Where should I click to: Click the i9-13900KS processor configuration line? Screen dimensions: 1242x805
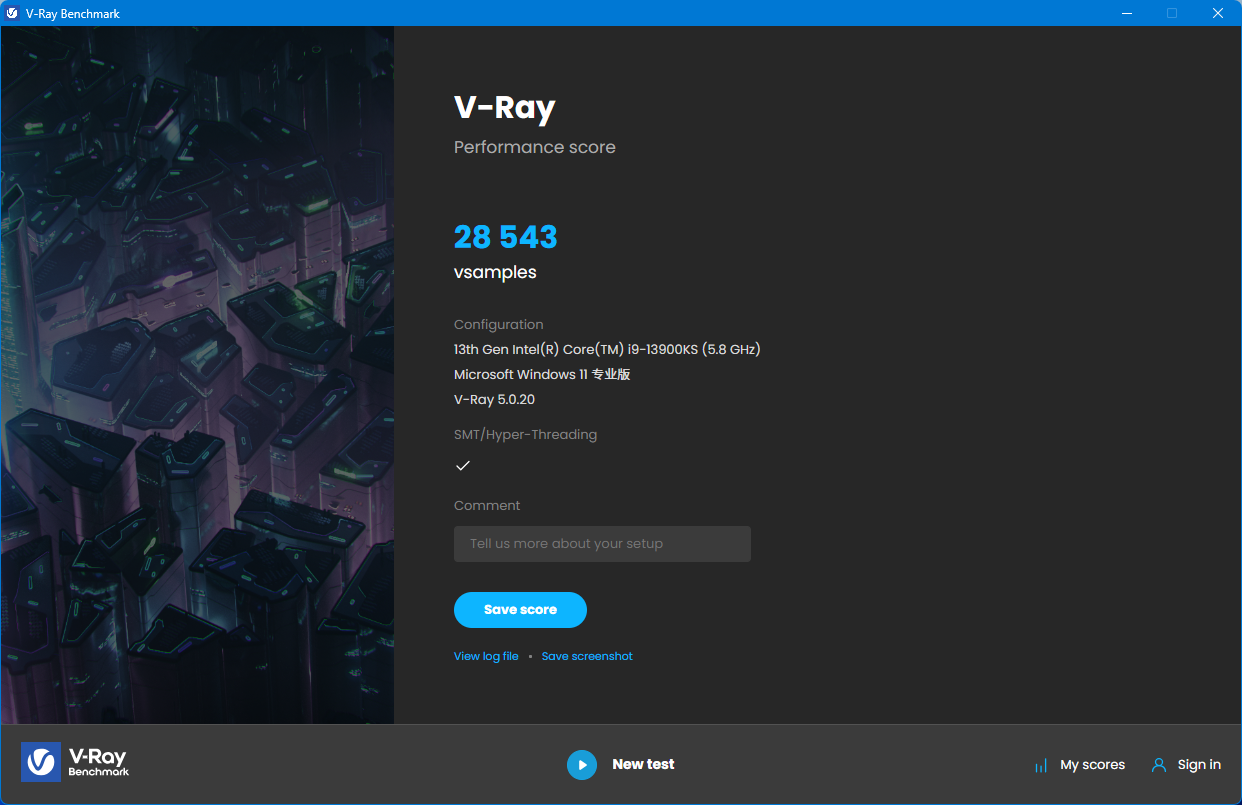607,349
